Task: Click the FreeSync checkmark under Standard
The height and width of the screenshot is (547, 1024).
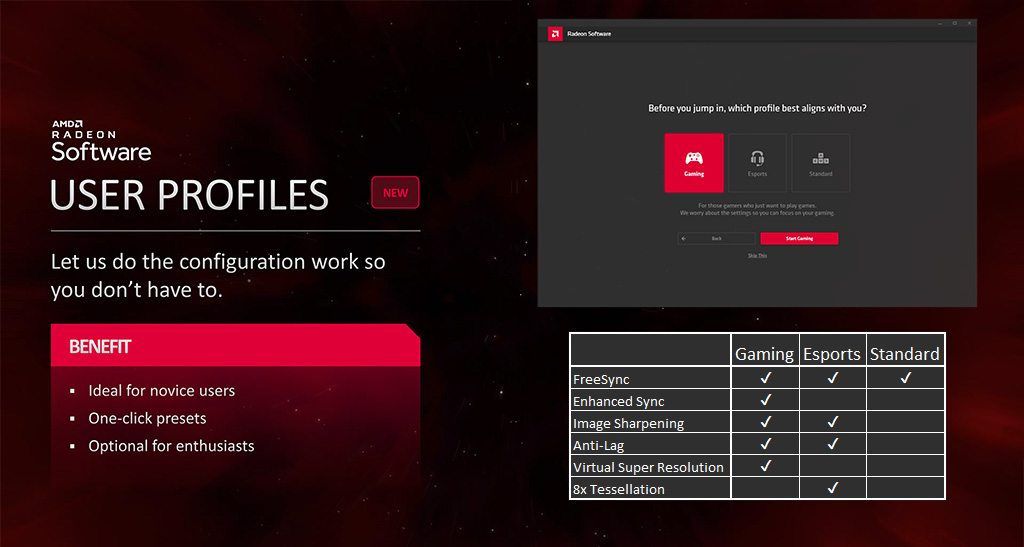Action: click(905, 377)
